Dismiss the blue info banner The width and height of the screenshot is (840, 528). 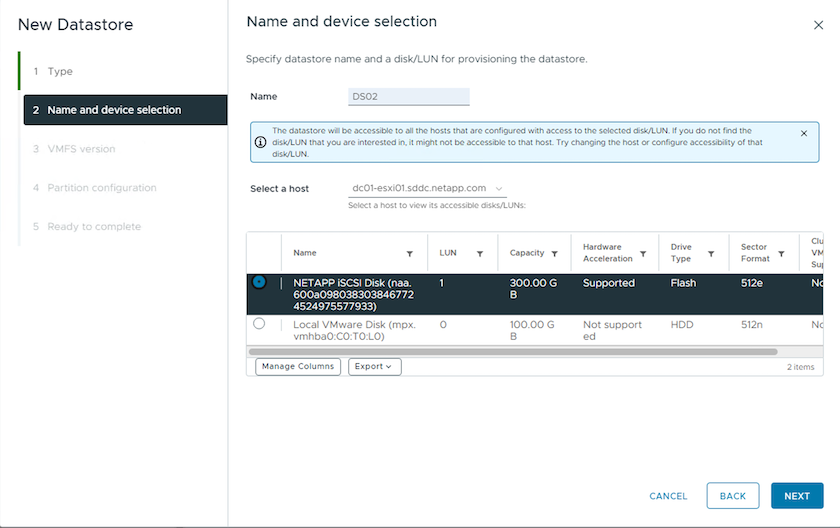point(804,133)
